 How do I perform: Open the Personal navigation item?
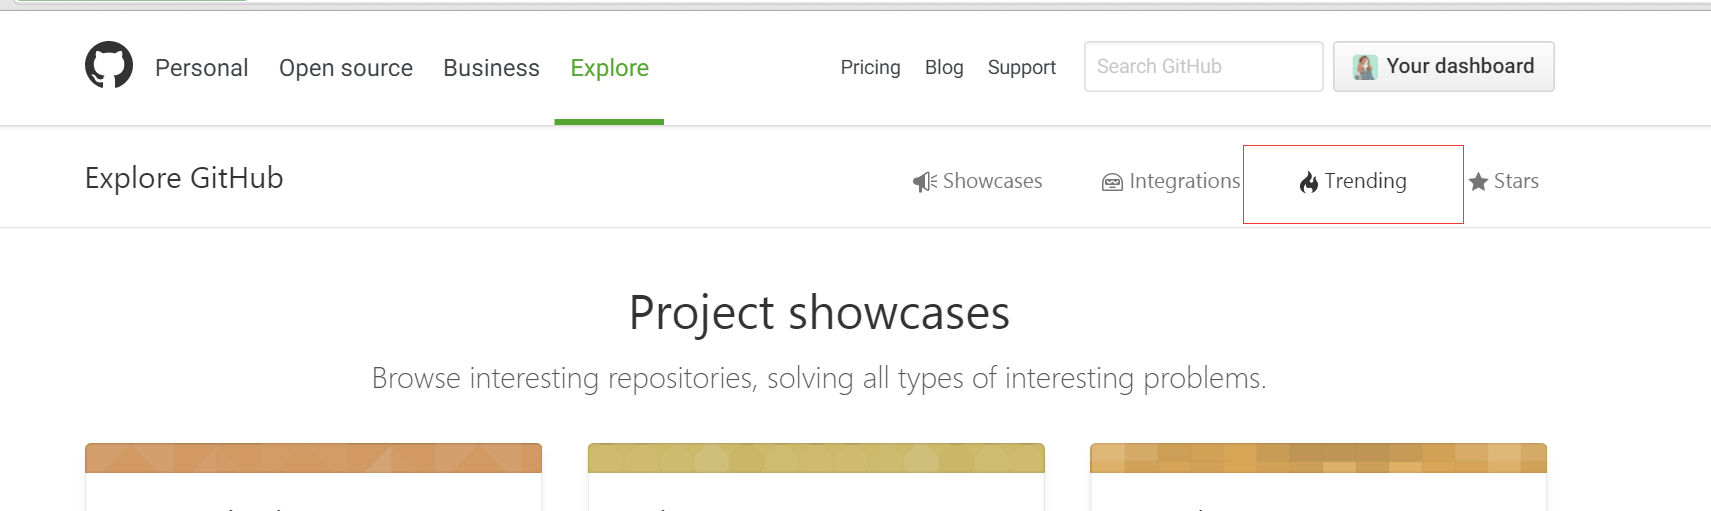(x=201, y=68)
